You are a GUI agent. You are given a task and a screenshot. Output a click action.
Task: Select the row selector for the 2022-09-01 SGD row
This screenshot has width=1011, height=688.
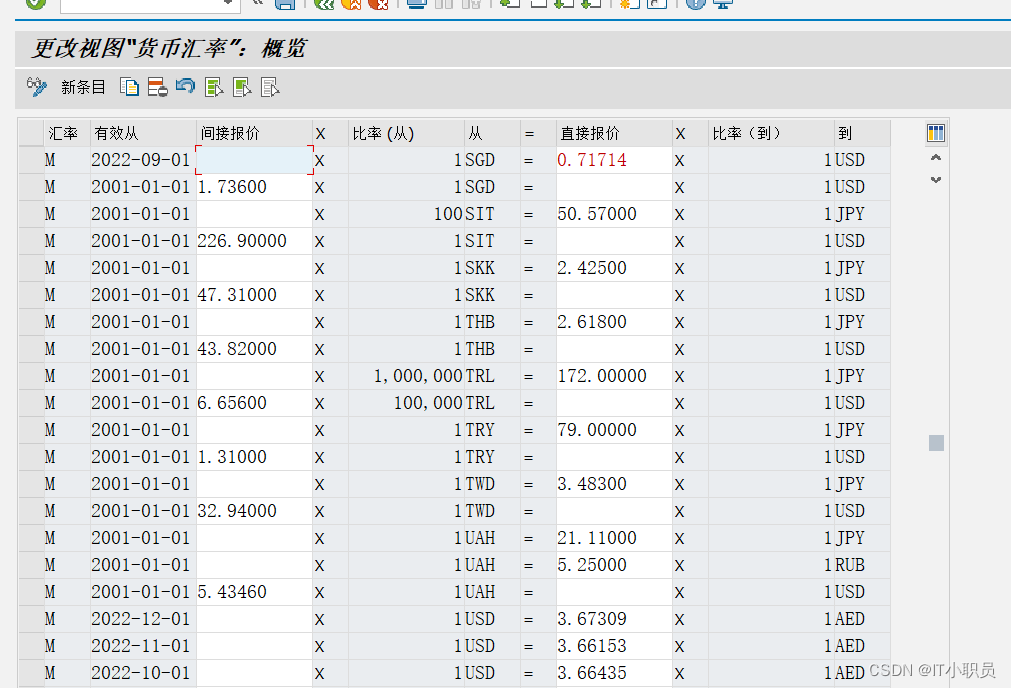click(x=30, y=160)
